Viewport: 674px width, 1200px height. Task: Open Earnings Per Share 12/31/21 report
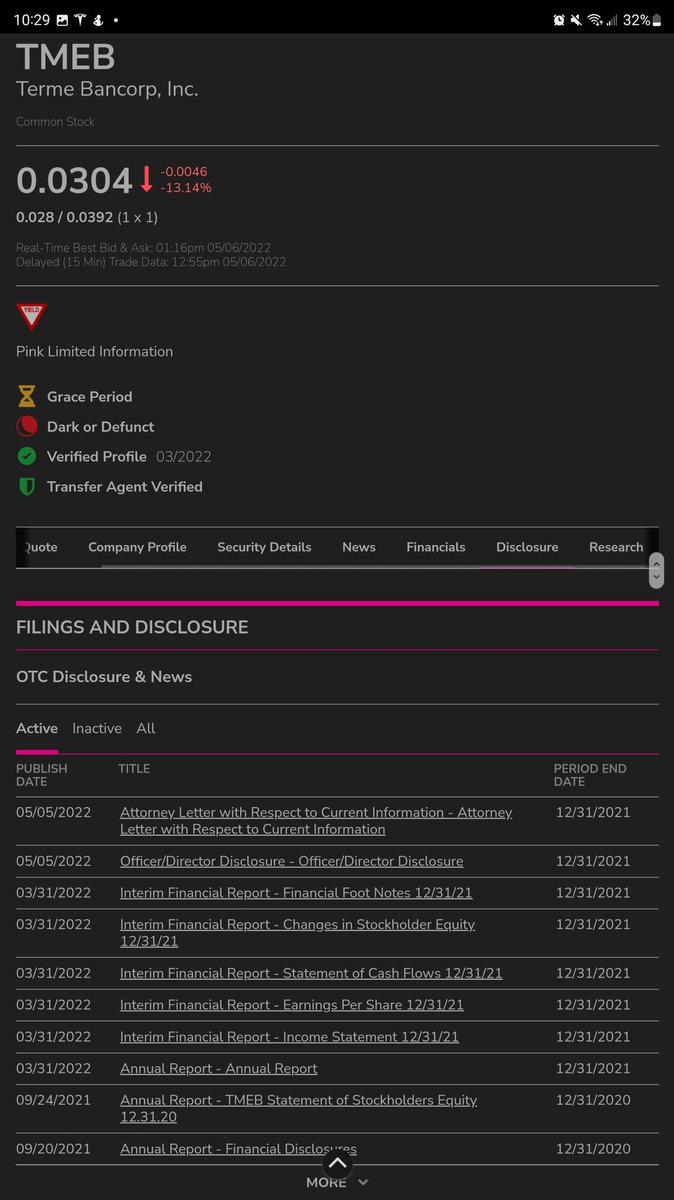pyautogui.click(x=292, y=1005)
